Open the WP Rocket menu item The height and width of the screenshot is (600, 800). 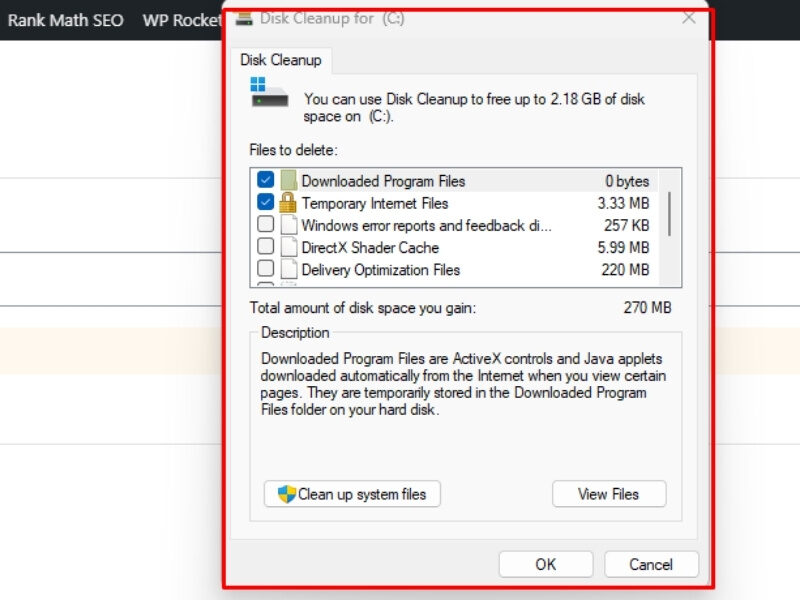(181, 20)
